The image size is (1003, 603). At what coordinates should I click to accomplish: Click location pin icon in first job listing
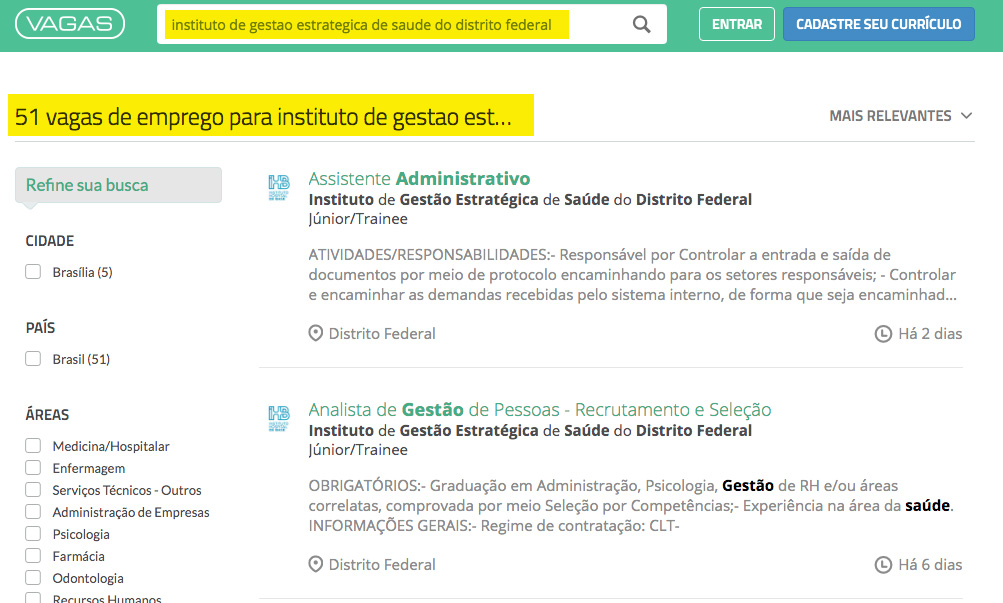316,333
